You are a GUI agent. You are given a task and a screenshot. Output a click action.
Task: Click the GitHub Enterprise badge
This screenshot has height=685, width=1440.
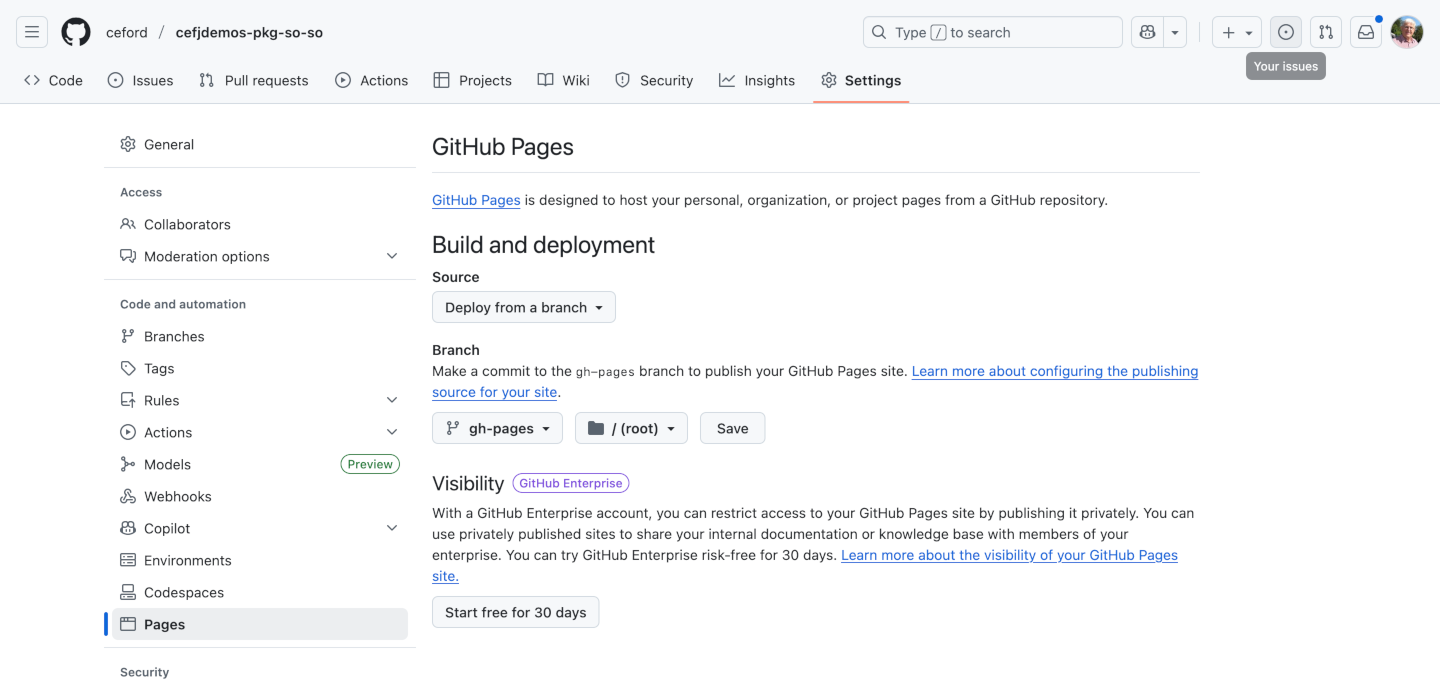point(571,483)
